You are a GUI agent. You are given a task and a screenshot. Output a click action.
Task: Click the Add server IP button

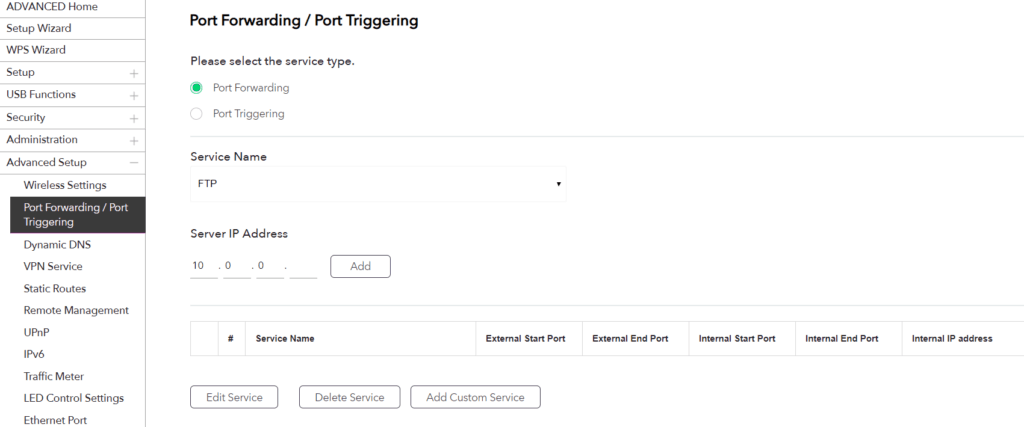360,266
